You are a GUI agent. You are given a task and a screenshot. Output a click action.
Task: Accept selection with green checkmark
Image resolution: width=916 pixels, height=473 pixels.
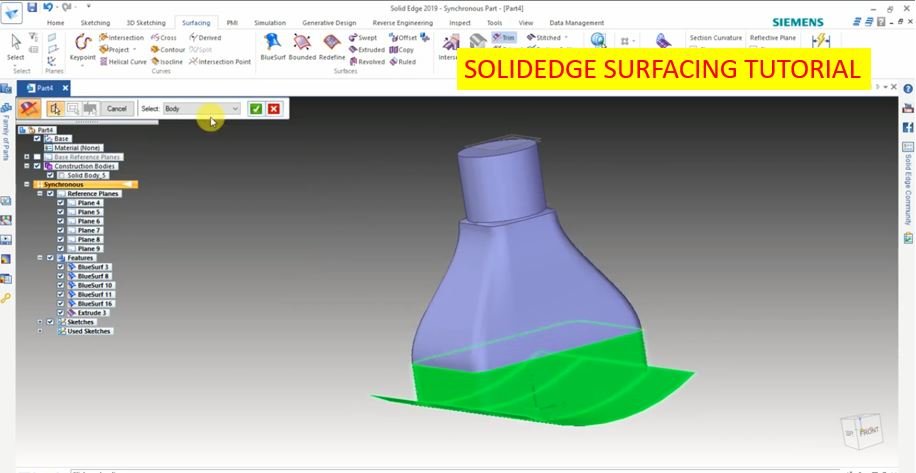coord(256,108)
